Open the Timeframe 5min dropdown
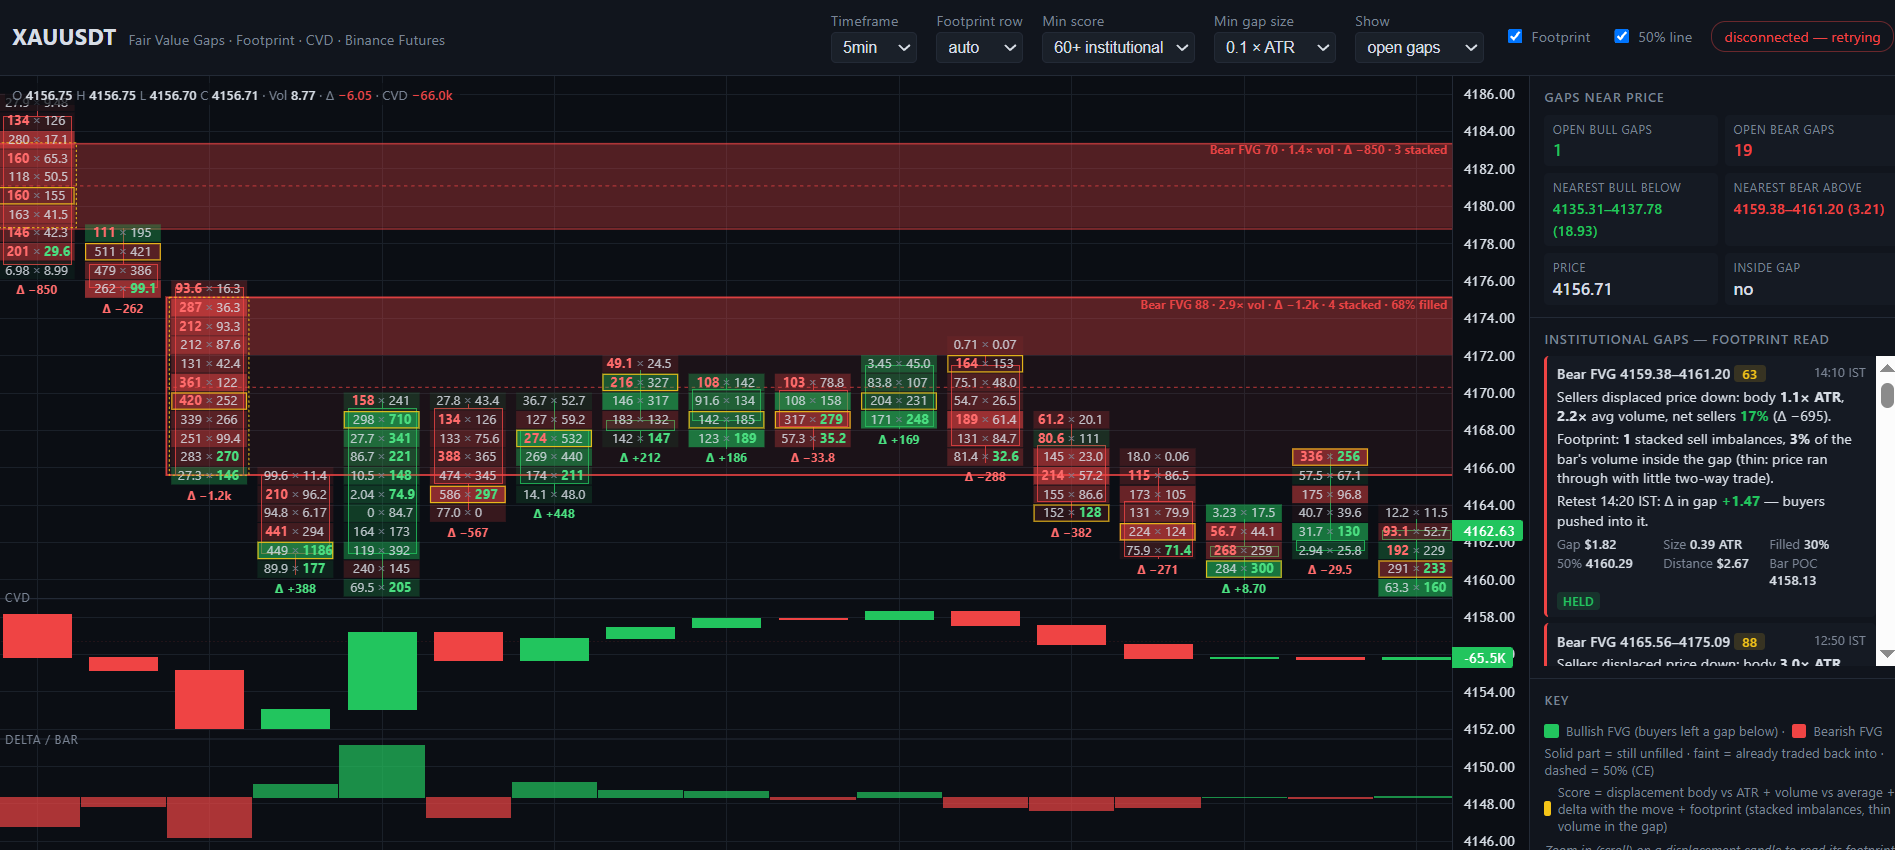The height and width of the screenshot is (850, 1895). coord(874,47)
